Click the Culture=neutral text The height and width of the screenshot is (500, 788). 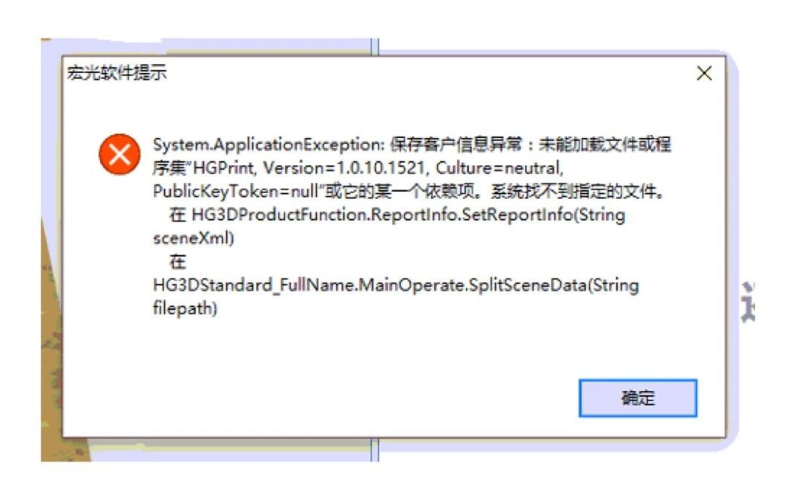point(499,168)
